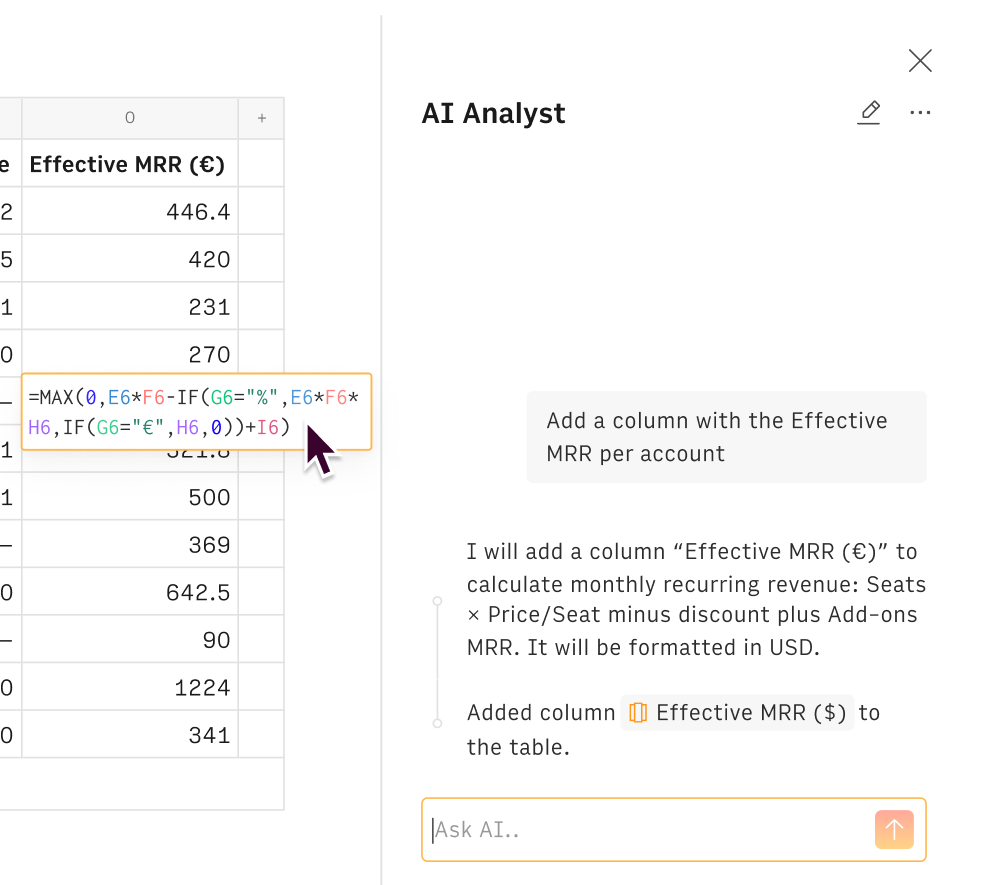Close the AI Analyst panel

(920, 61)
